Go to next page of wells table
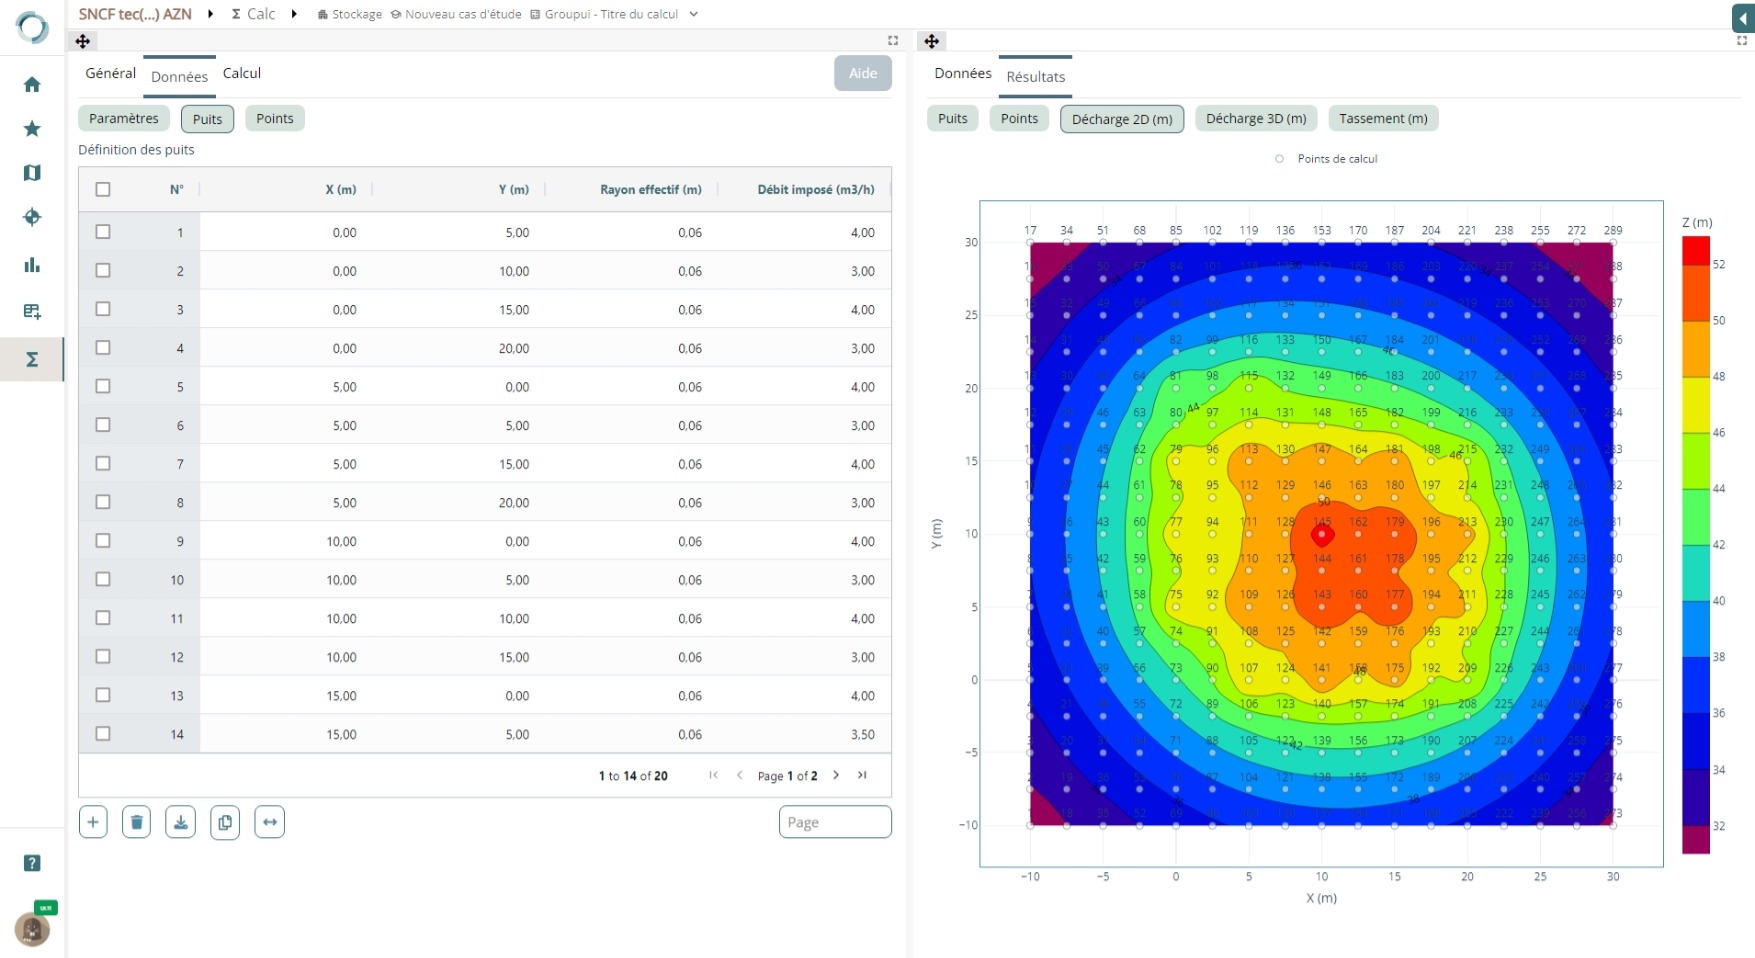This screenshot has width=1755, height=958. [836, 775]
